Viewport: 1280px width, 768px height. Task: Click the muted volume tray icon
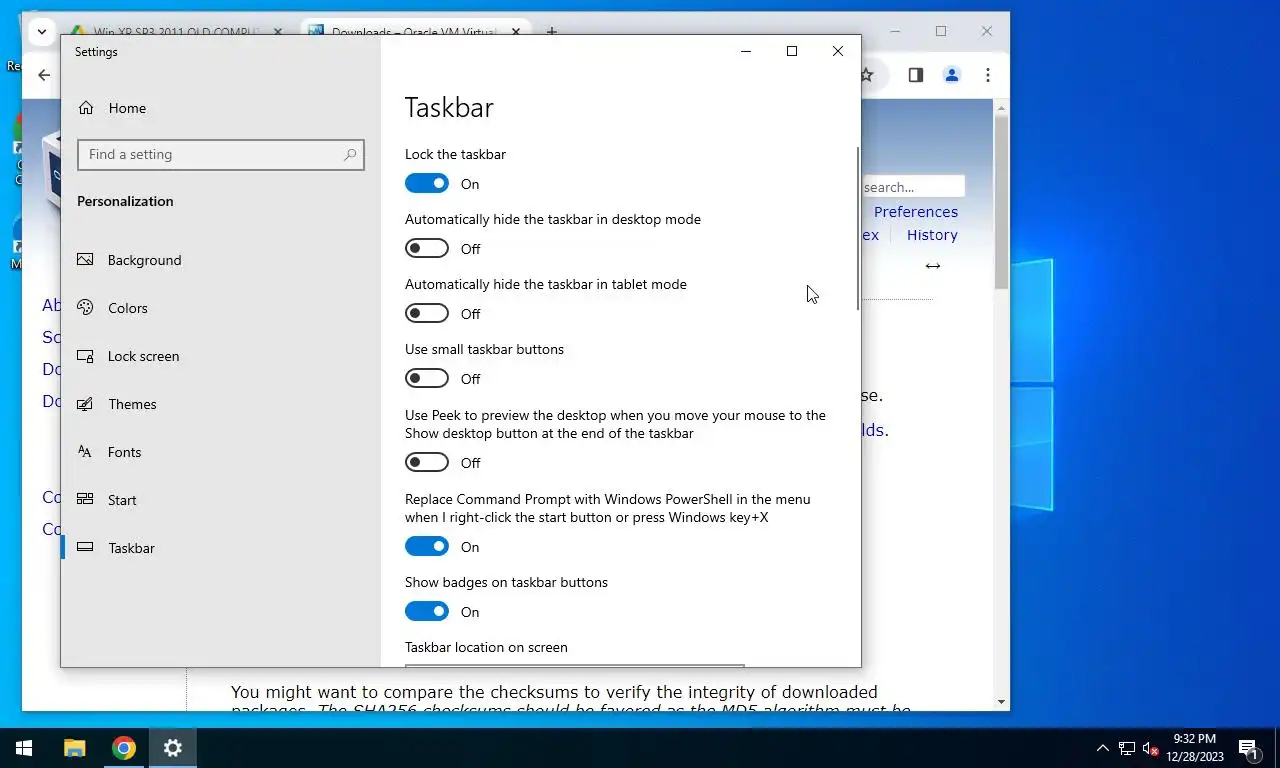[1151, 748]
